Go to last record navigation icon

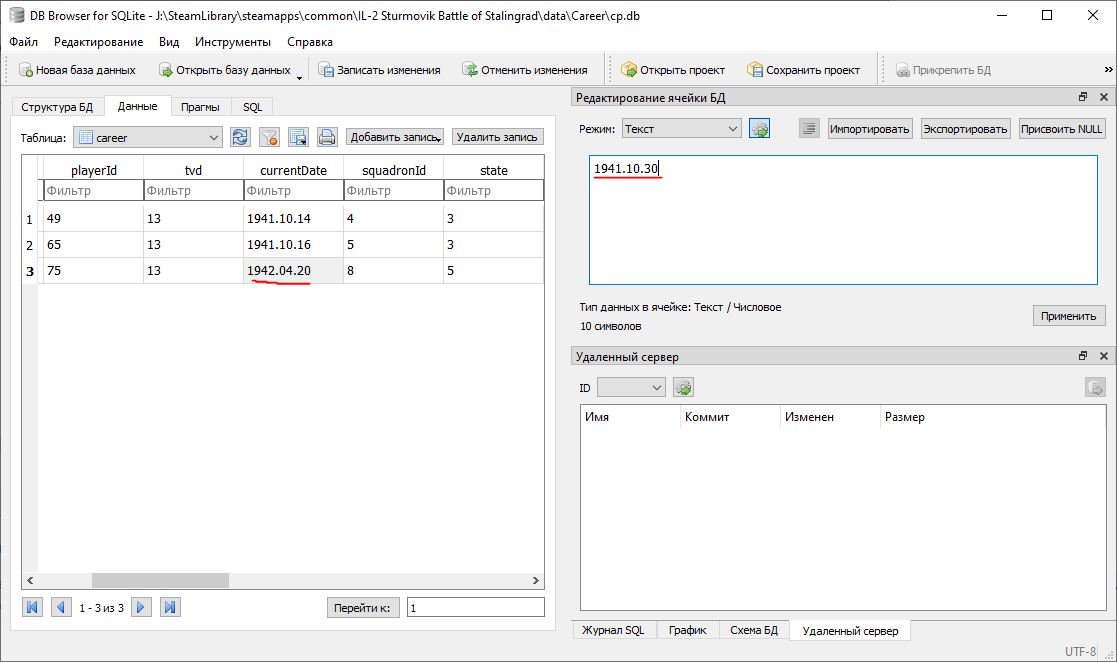(170, 607)
